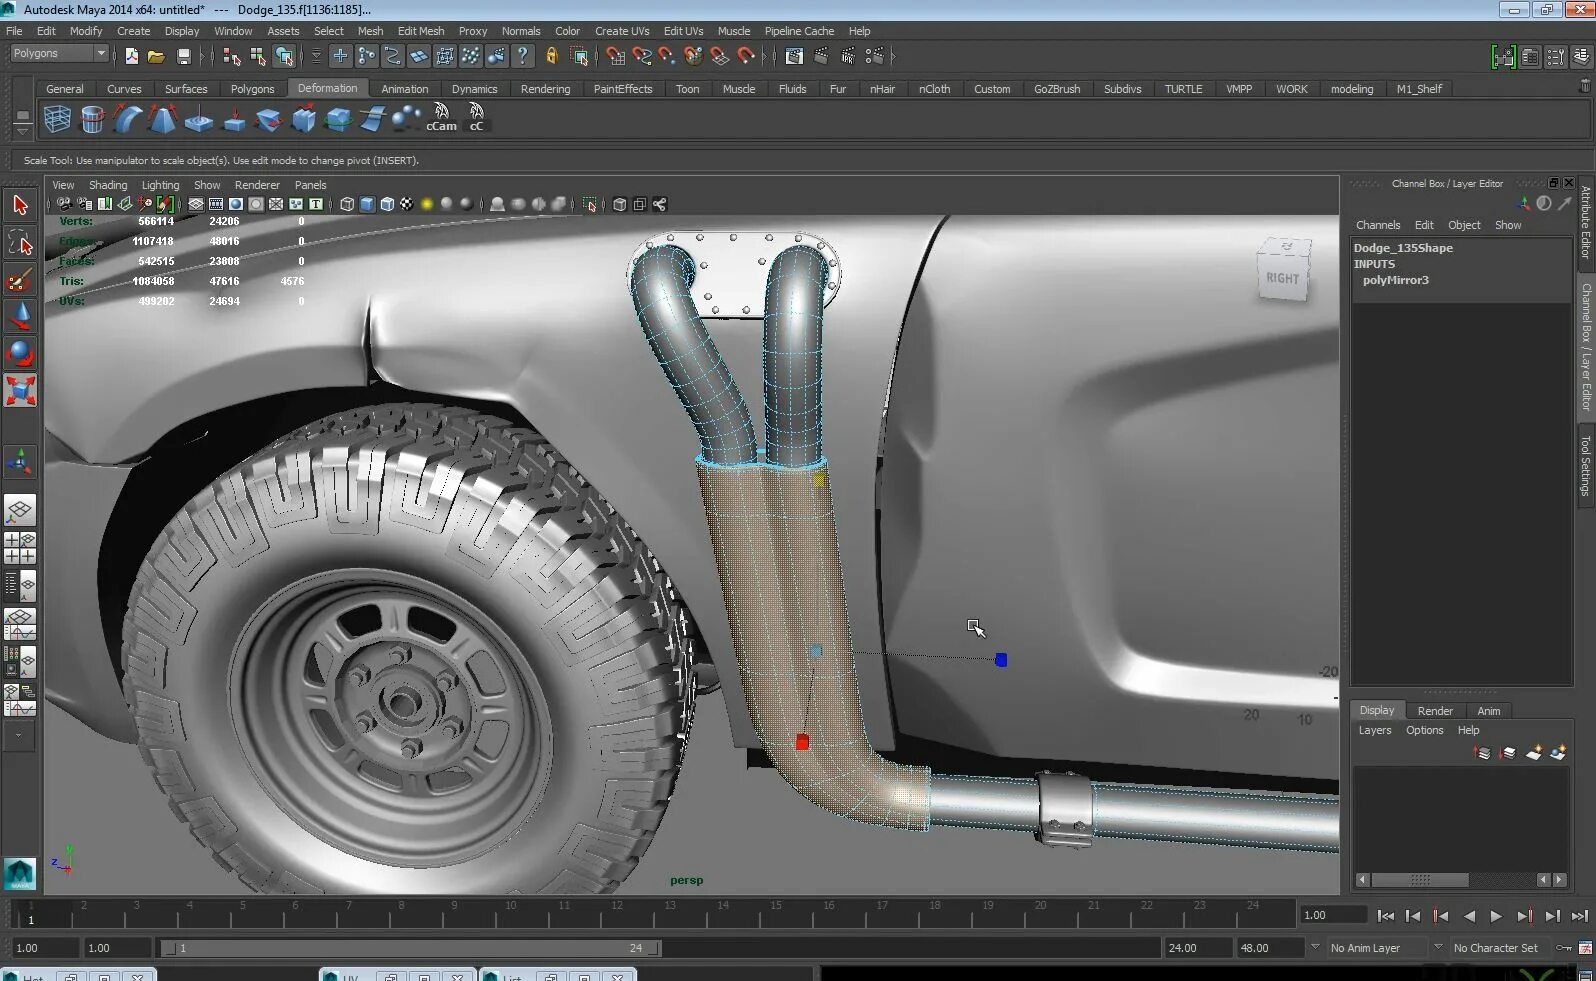Screen dimensions: 1596x981
Task: Click the RIGHT face of view cube
Action: (x=1282, y=278)
